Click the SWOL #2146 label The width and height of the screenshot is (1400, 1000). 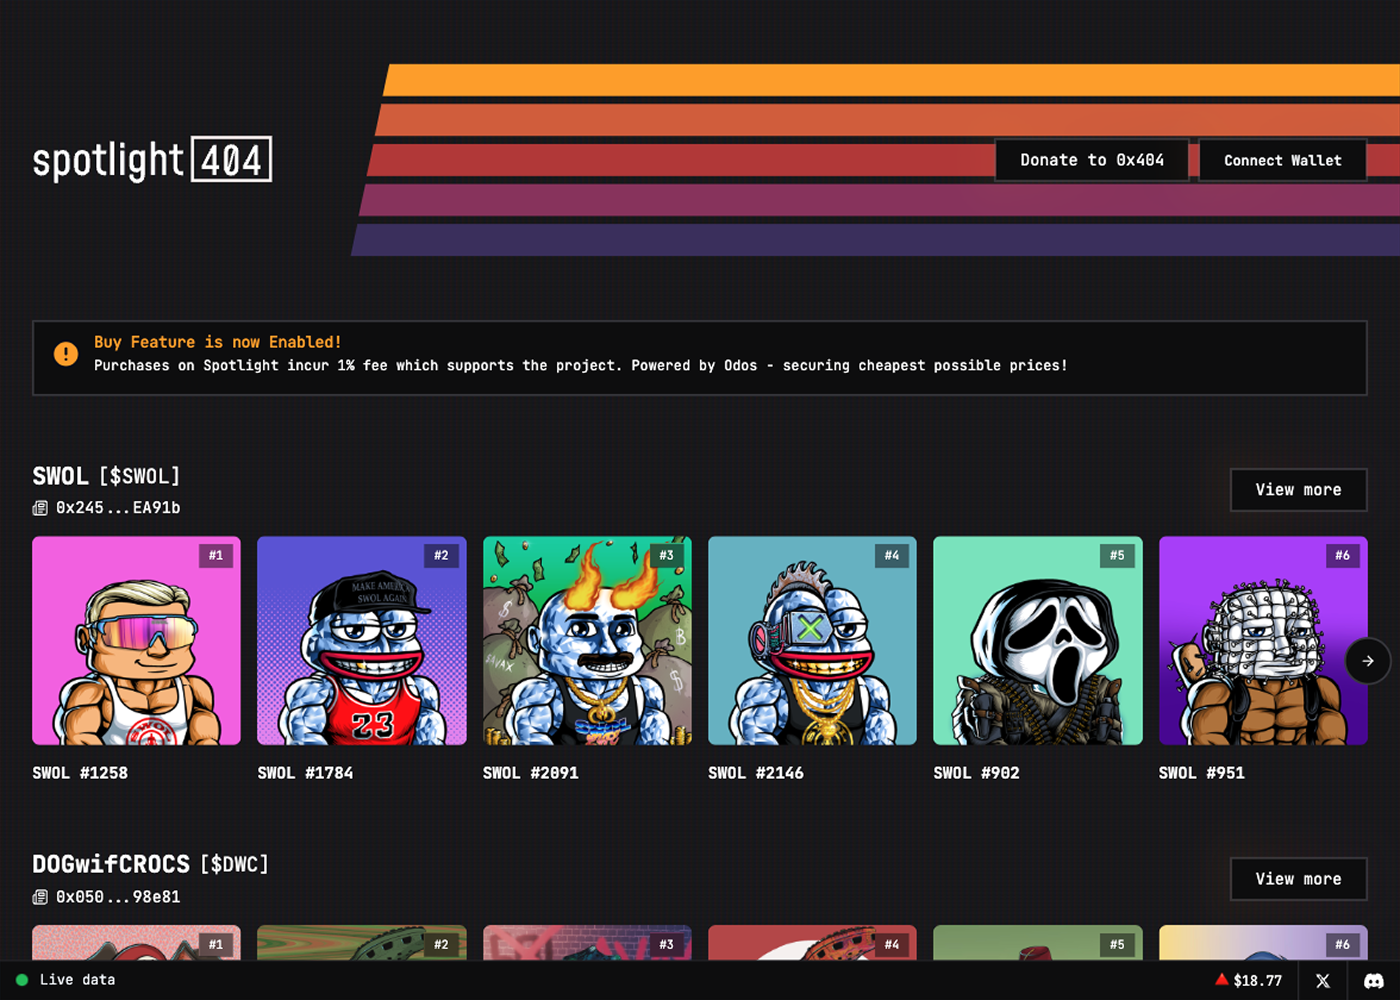(x=756, y=773)
